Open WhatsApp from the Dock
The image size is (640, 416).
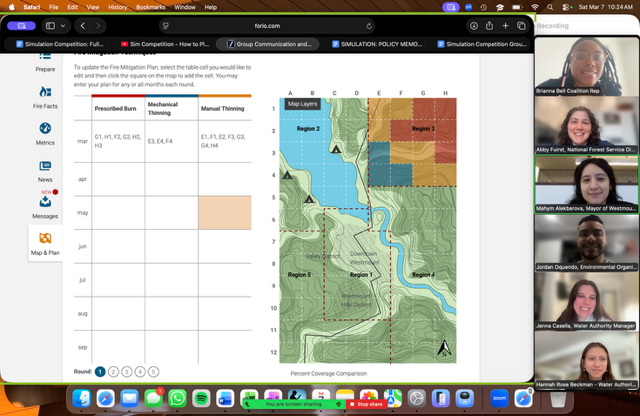[x=177, y=398]
